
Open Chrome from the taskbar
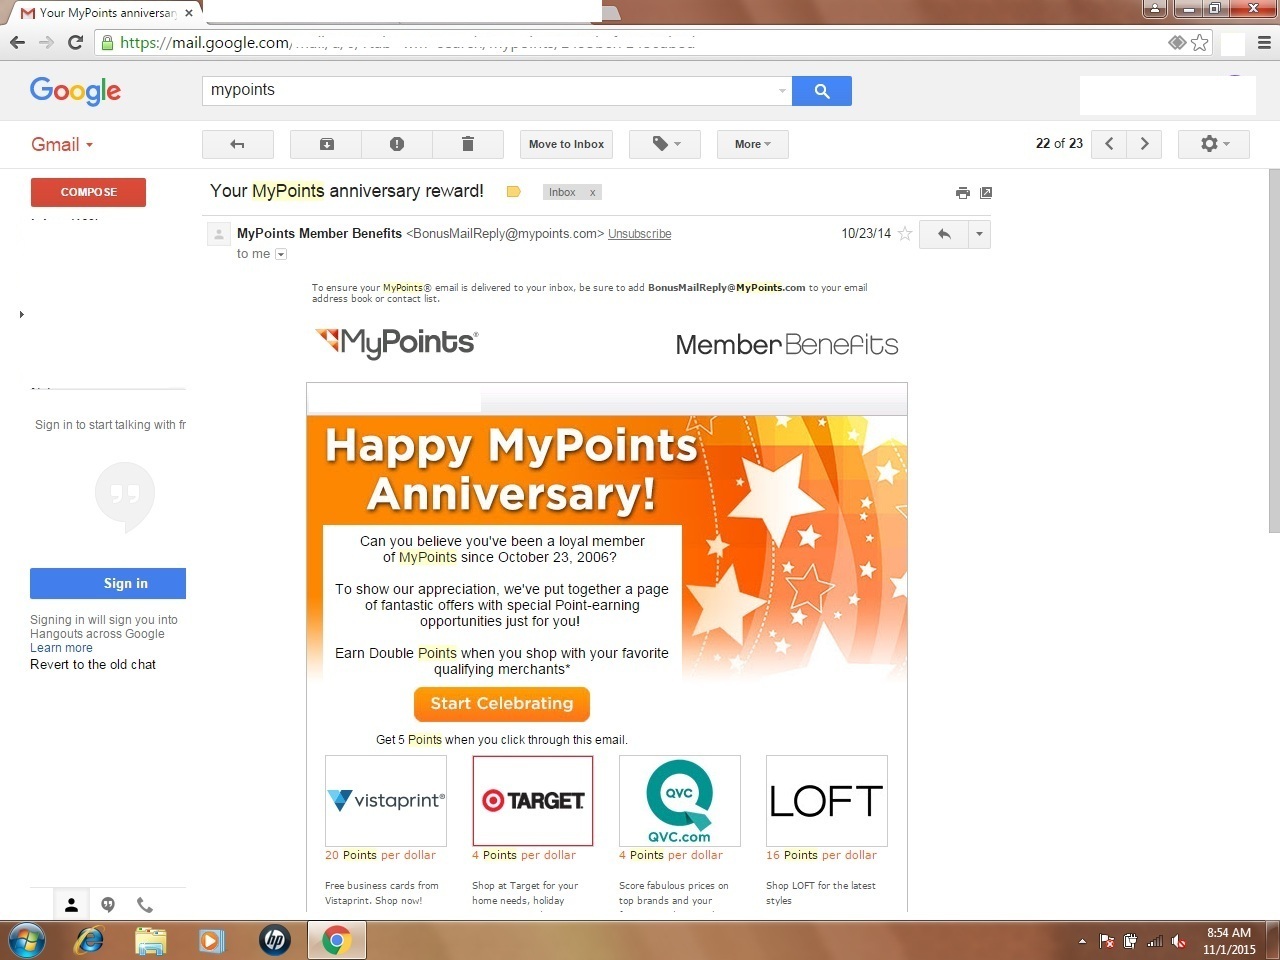[x=336, y=940]
